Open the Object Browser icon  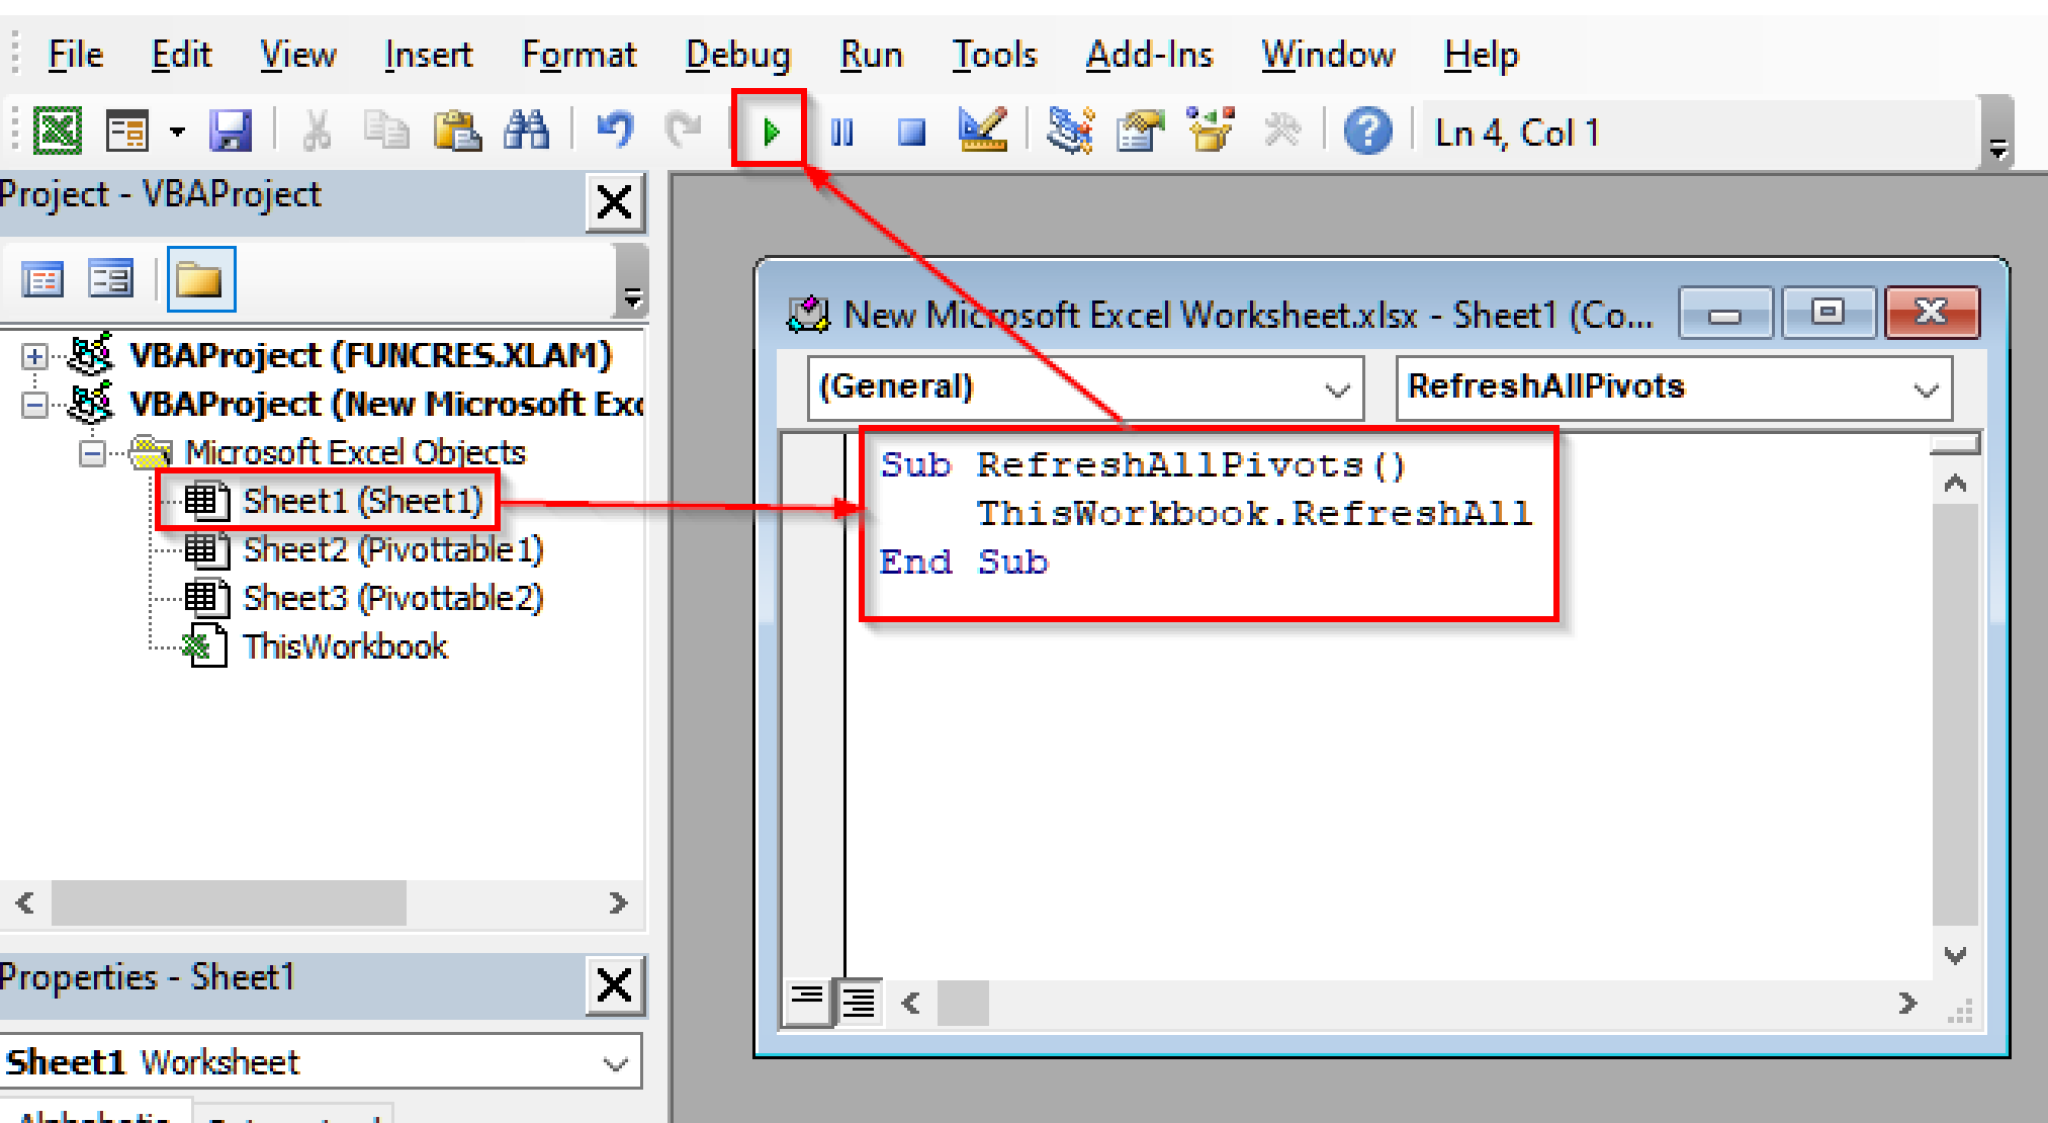1209,130
